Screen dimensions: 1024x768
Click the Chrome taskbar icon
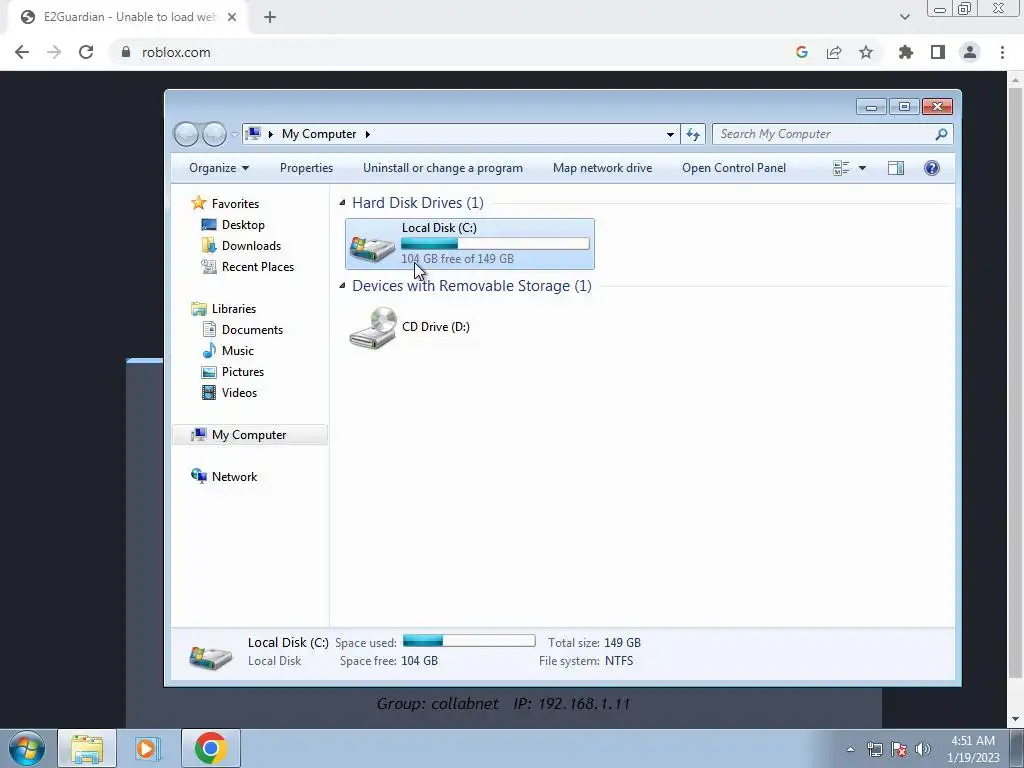pos(210,748)
